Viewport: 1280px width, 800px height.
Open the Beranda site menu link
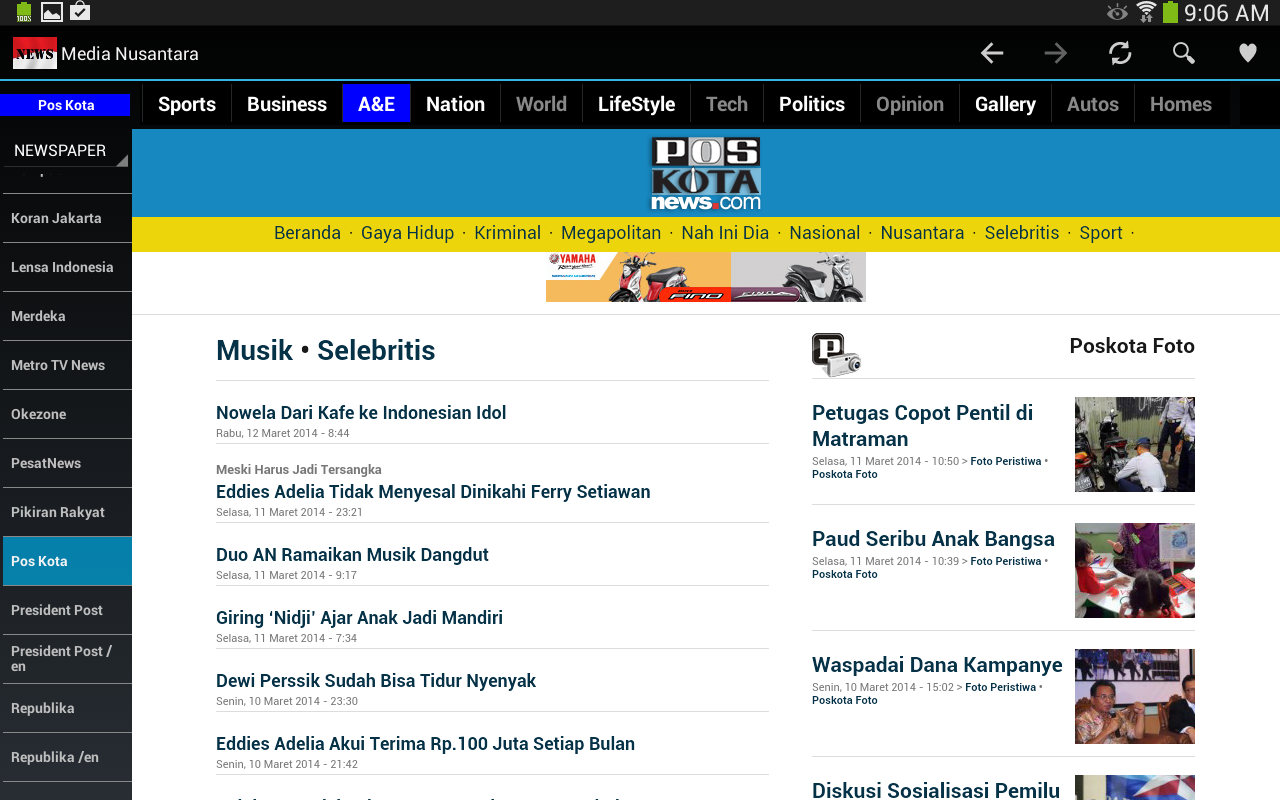[x=307, y=233]
